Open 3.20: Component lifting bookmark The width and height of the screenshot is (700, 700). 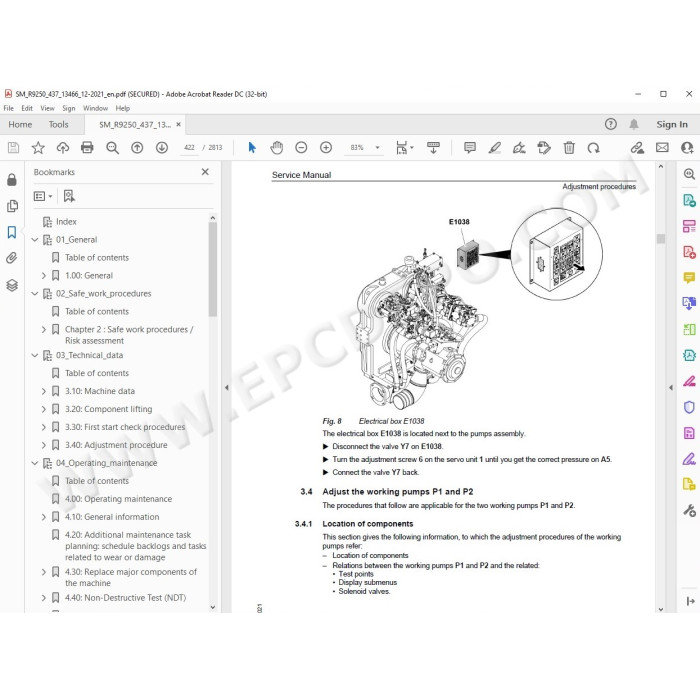point(108,409)
